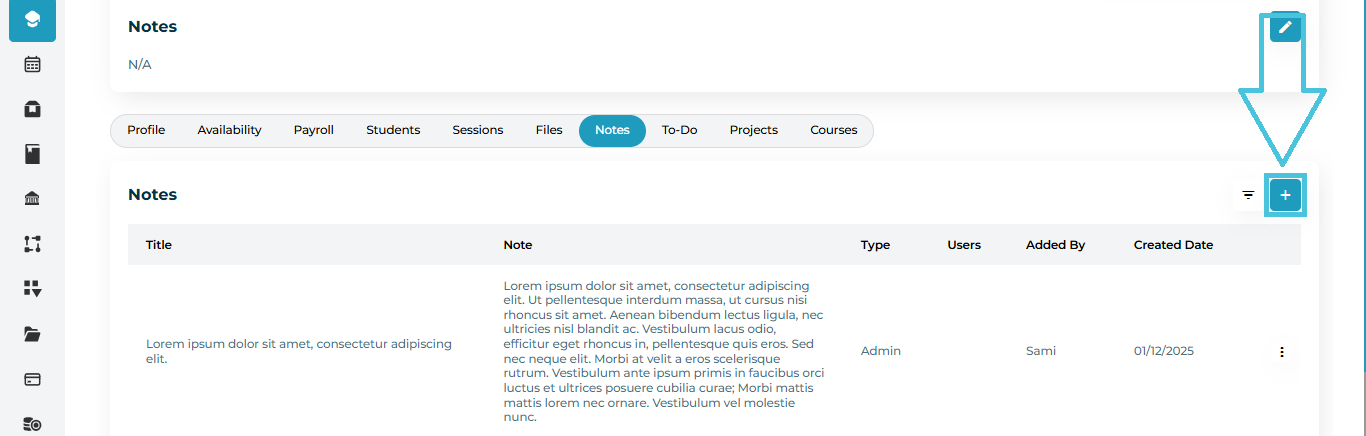
Task: Open the Payroll tab
Action: click(313, 130)
